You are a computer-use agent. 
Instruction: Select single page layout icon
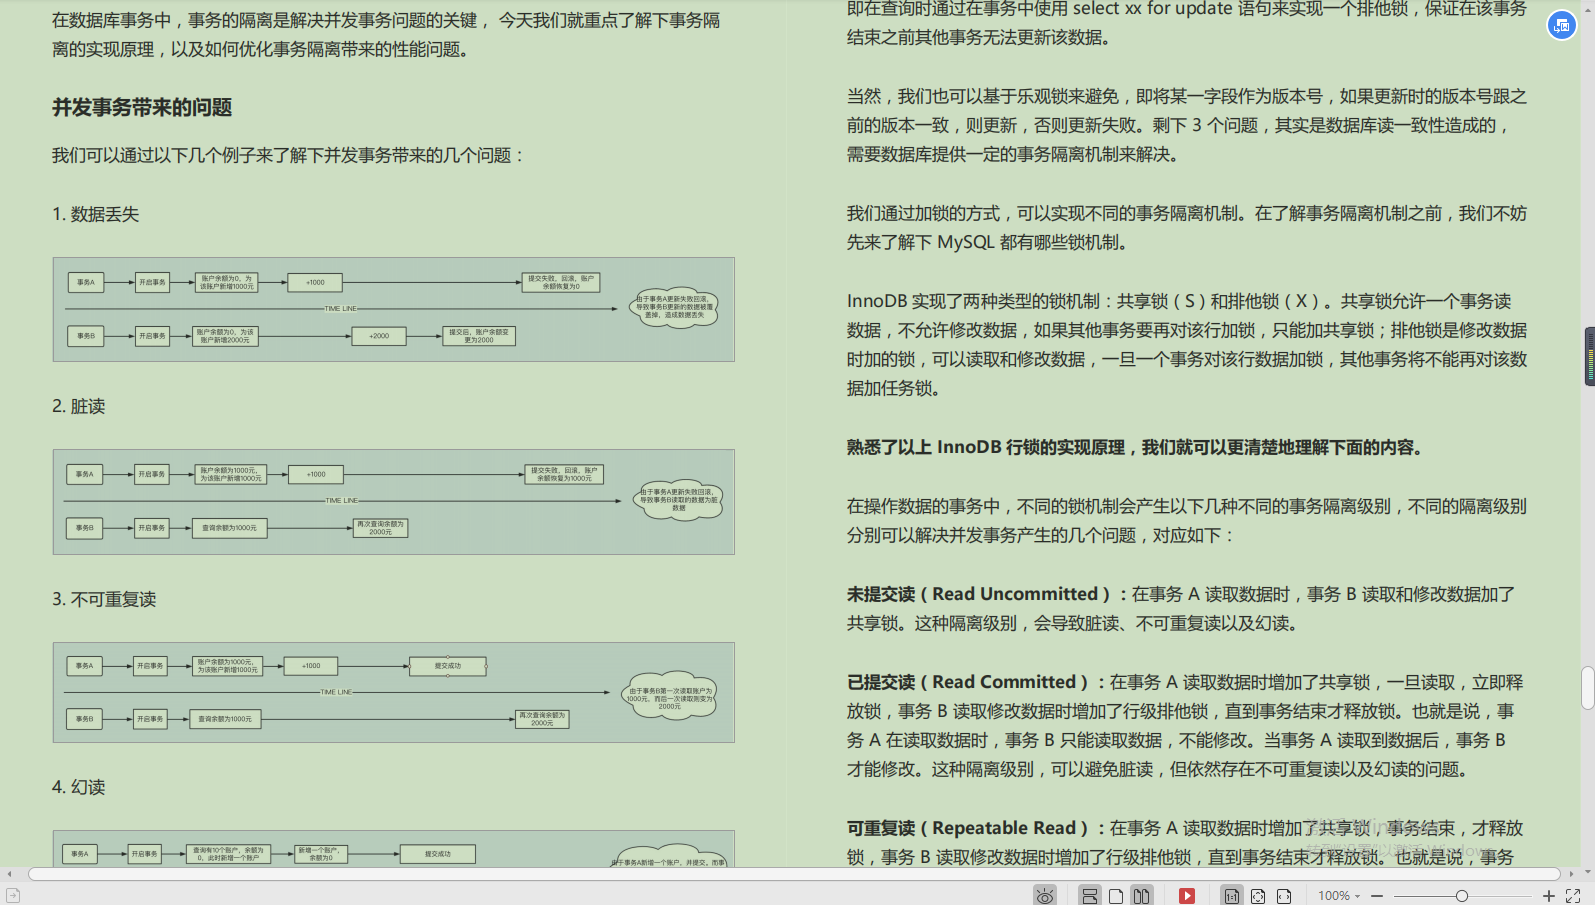tap(1116, 896)
